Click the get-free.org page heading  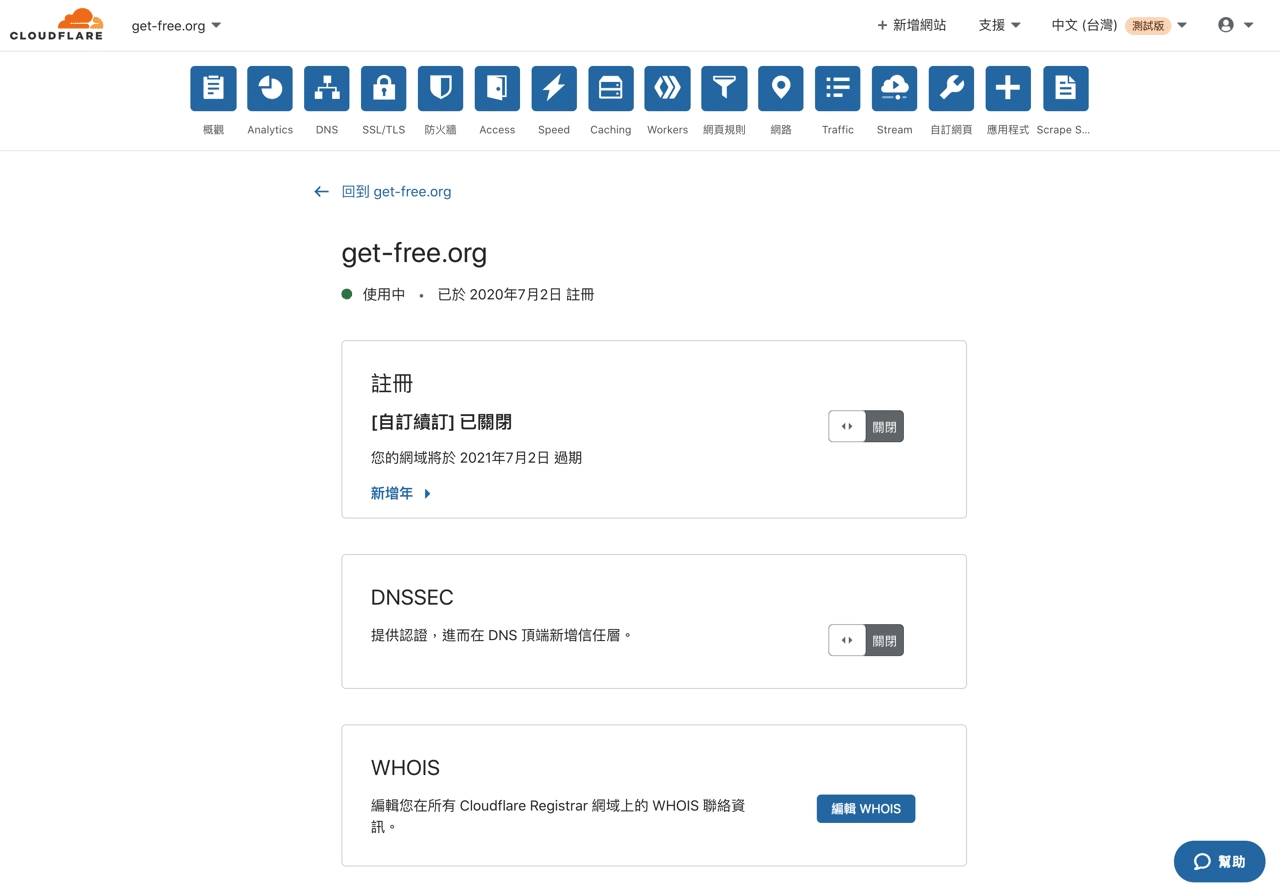[x=414, y=253]
